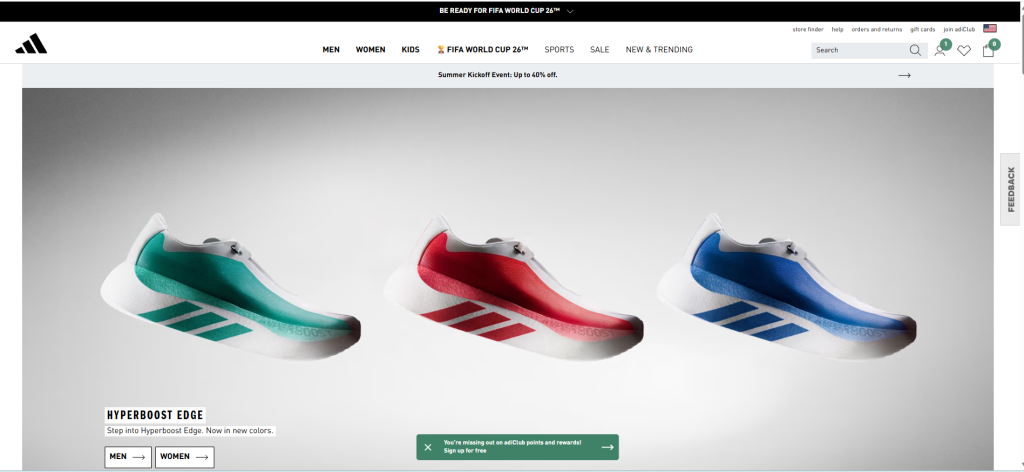Click the arrow on Summer Kickoff banner
This screenshot has width=1024, height=472.
click(904, 75)
